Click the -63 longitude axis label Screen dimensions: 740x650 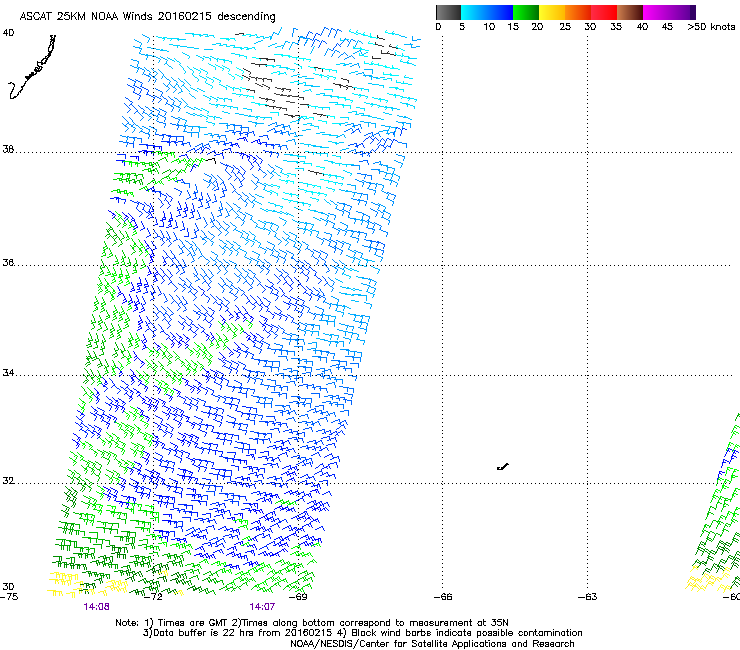point(586,597)
